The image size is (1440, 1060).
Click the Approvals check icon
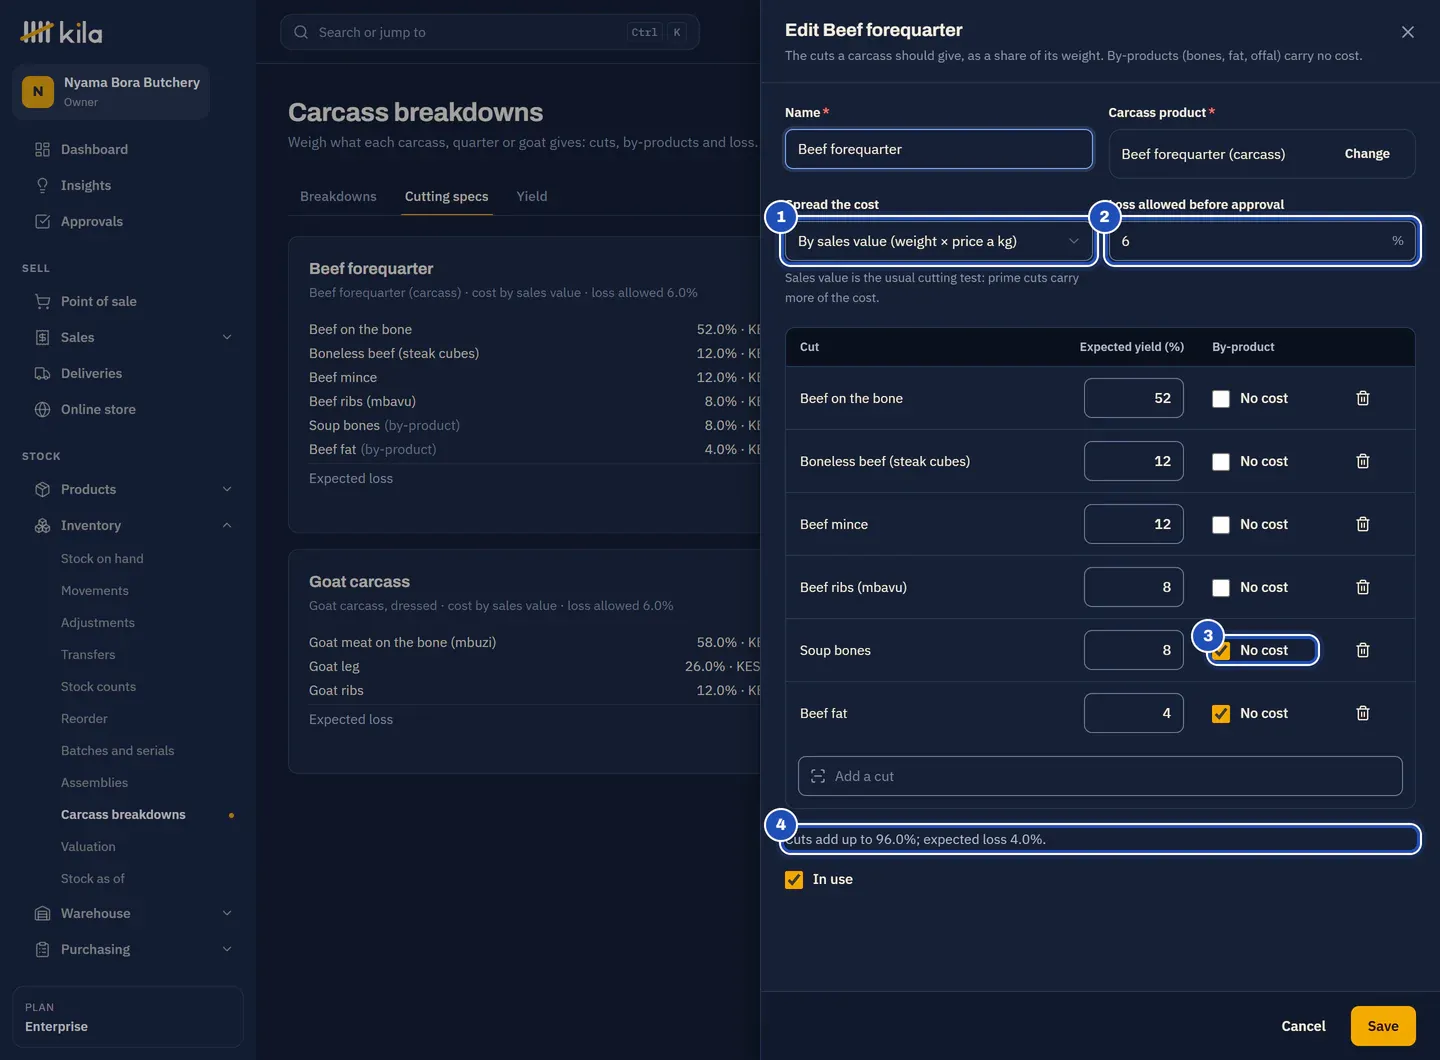click(42, 221)
